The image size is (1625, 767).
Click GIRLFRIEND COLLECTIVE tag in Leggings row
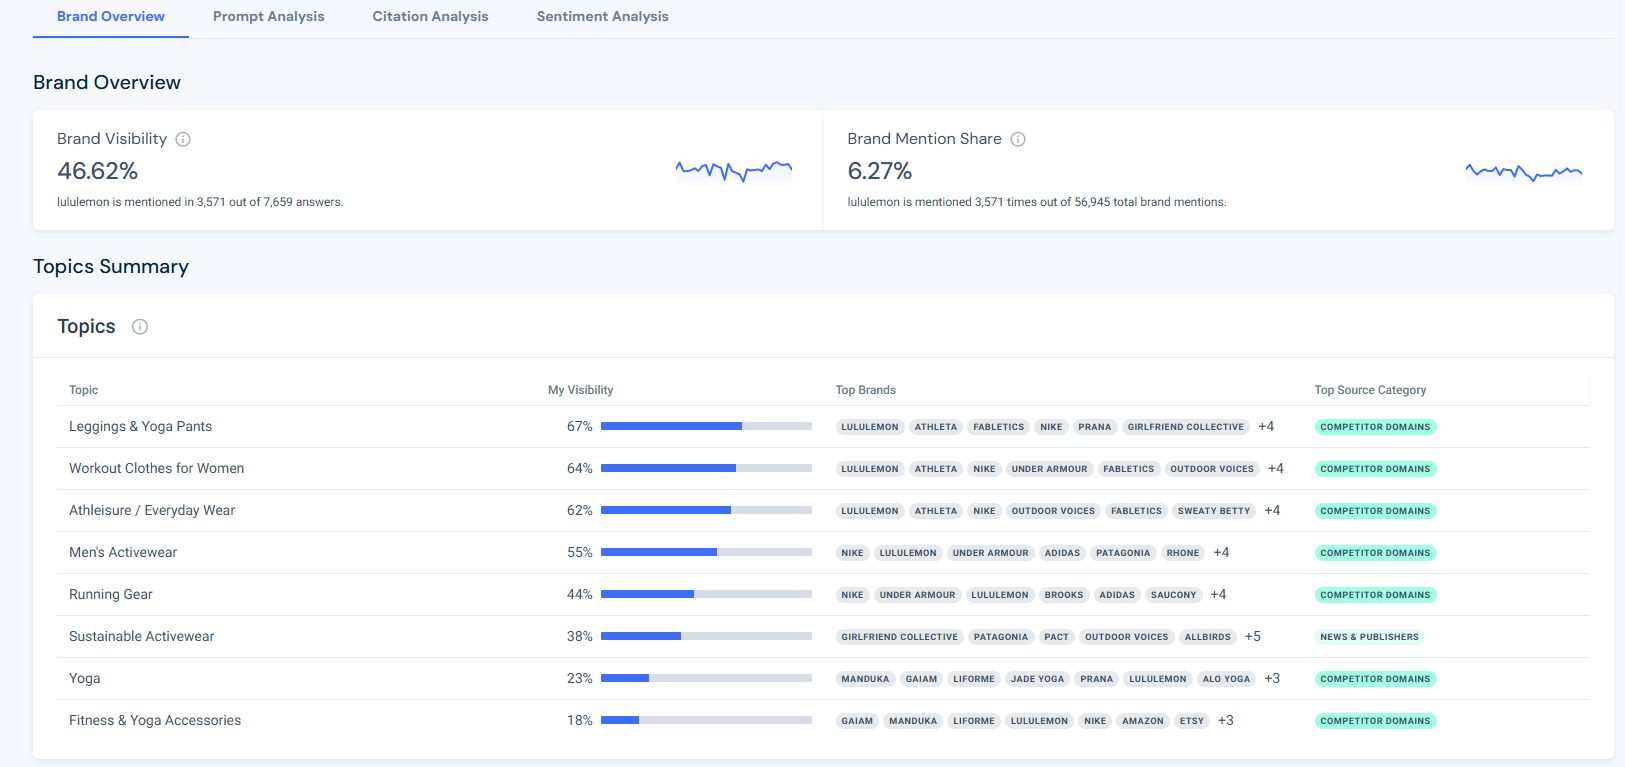1186,427
